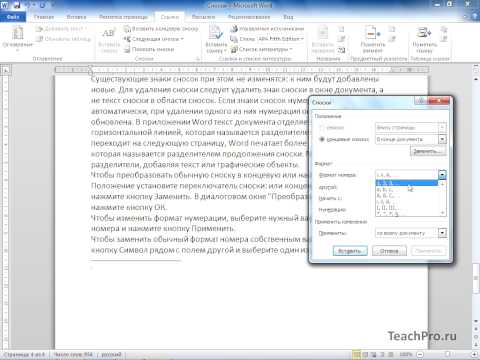
Task: Open the Рассылки ribbon tab
Action: pyautogui.click(x=203, y=17)
